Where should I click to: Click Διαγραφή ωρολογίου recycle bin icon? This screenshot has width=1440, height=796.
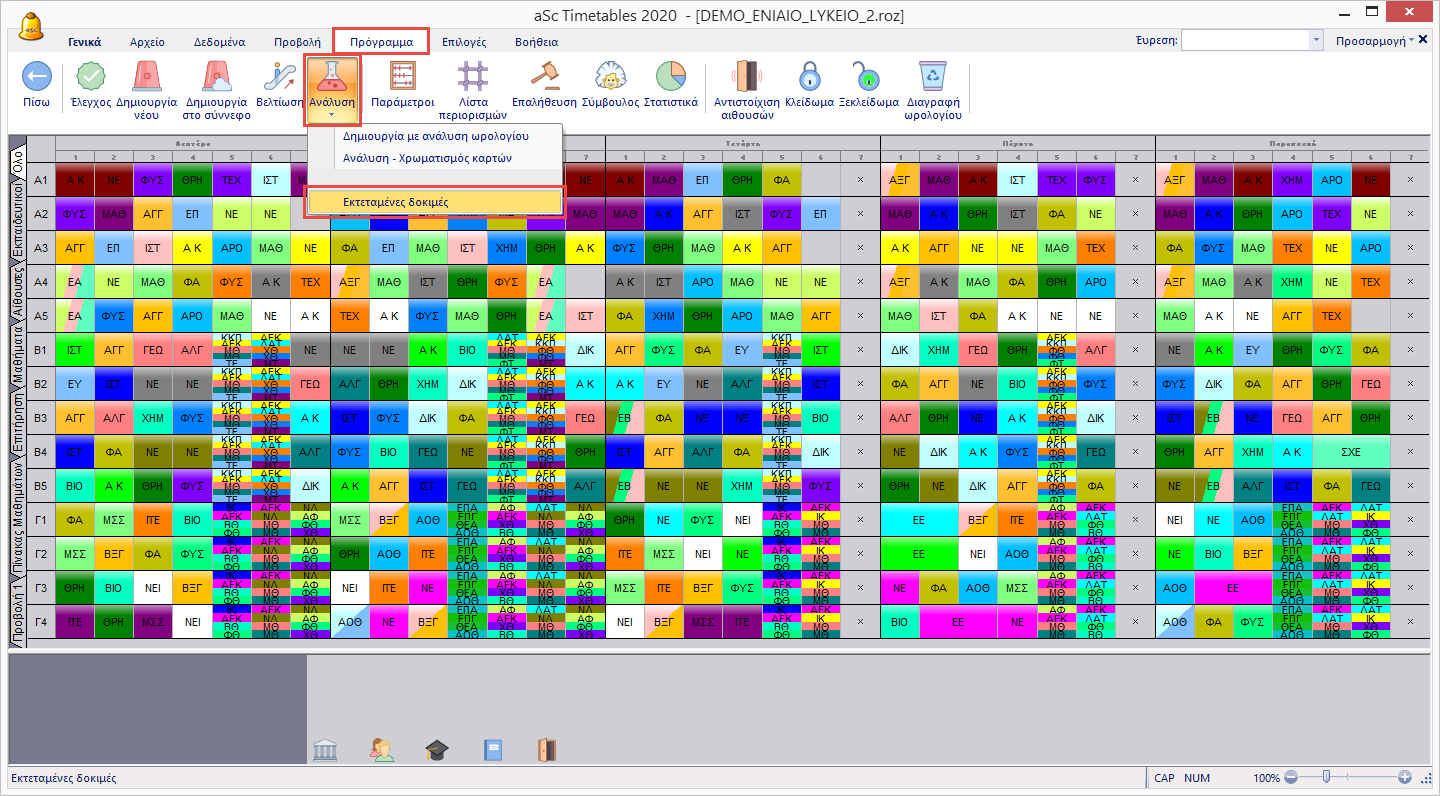pos(932,77)
